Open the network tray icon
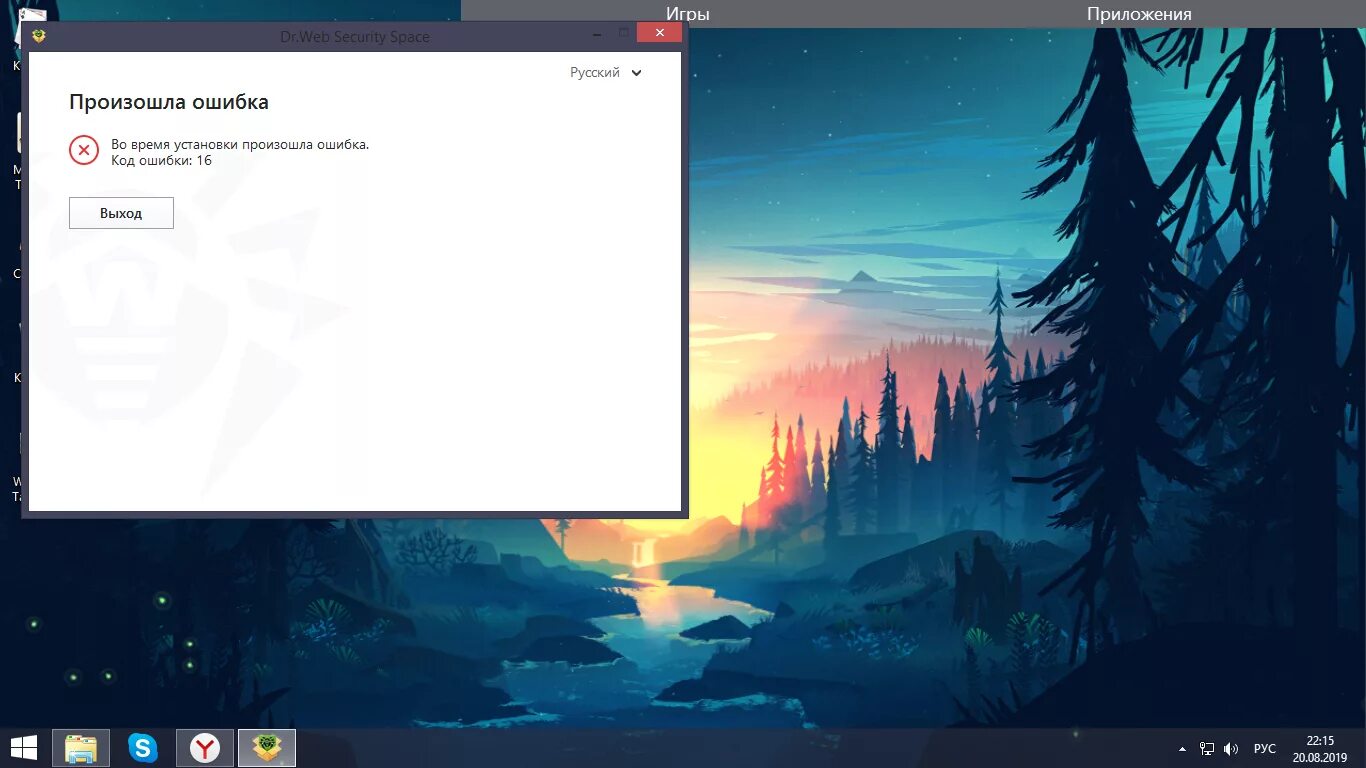This screenshot has height=768, width=1366. pos(1207,748)
